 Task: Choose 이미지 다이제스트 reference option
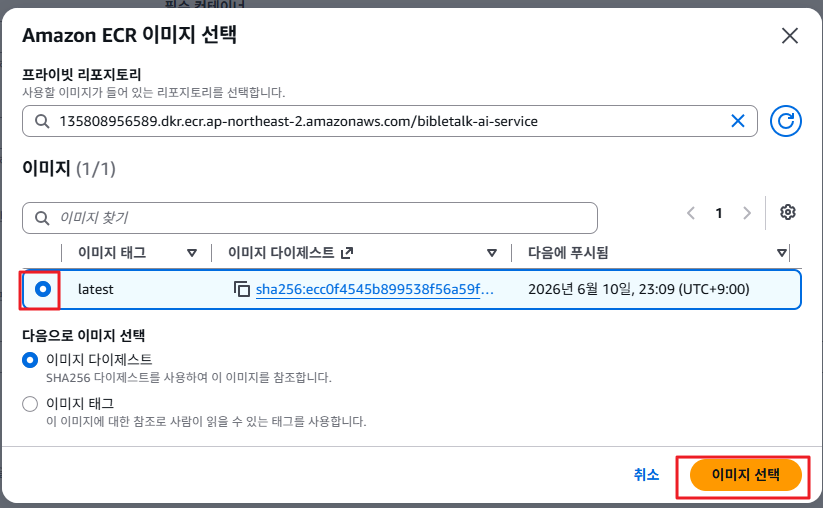coord(30,360)
